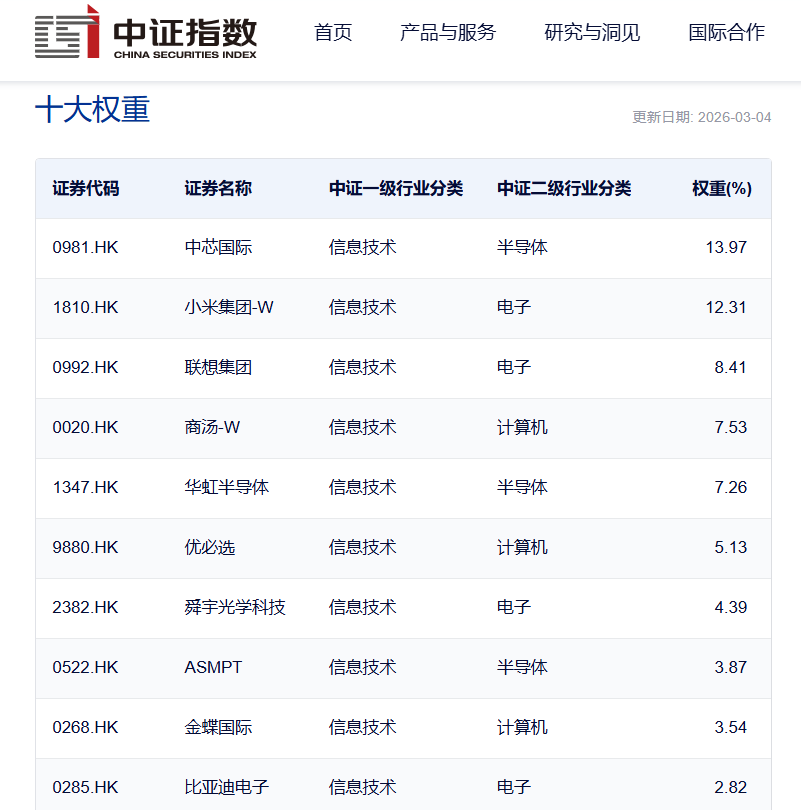Click weight value 4.39
The width and height of the screenshot is (801, 810).
(x=730, y=607)
